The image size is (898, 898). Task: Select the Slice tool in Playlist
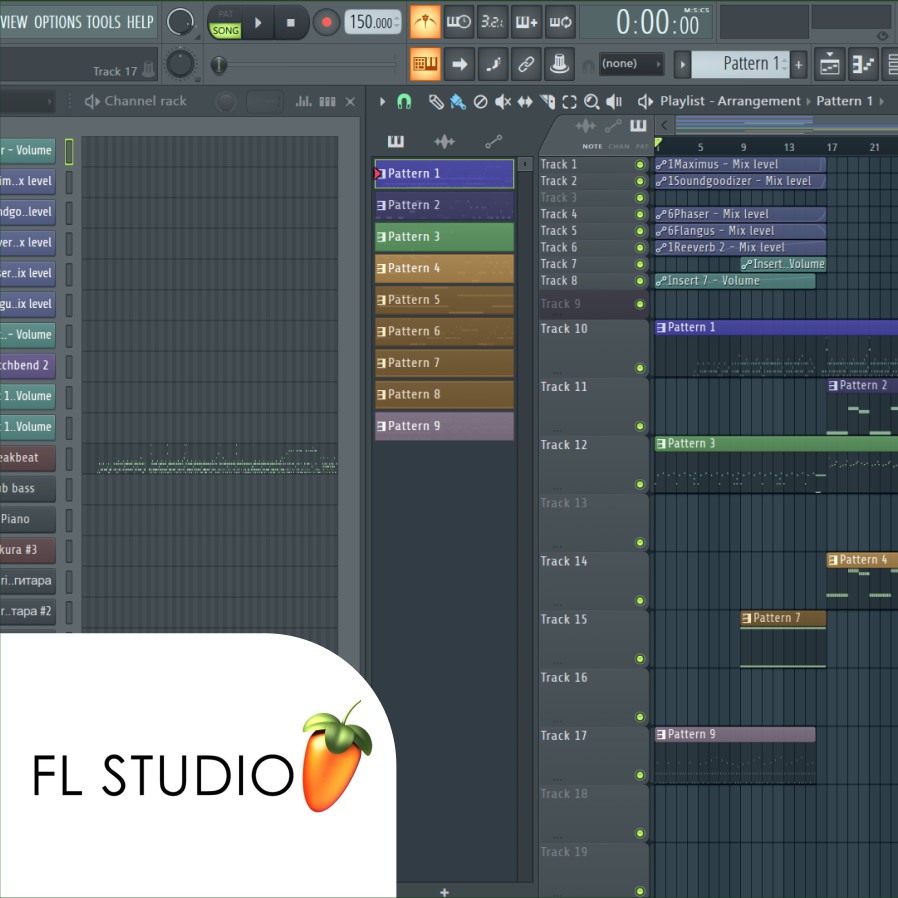pos(548,102)
